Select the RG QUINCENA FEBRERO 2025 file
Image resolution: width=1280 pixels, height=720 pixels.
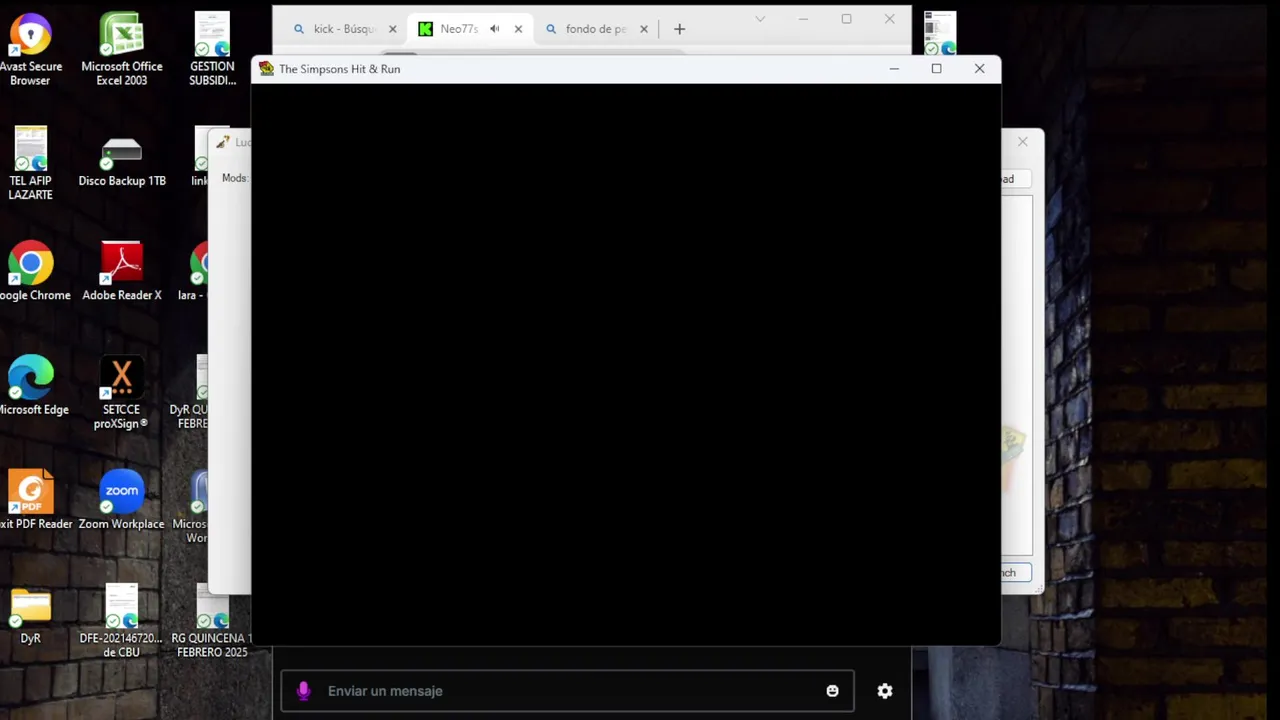(x=210, y=621)
